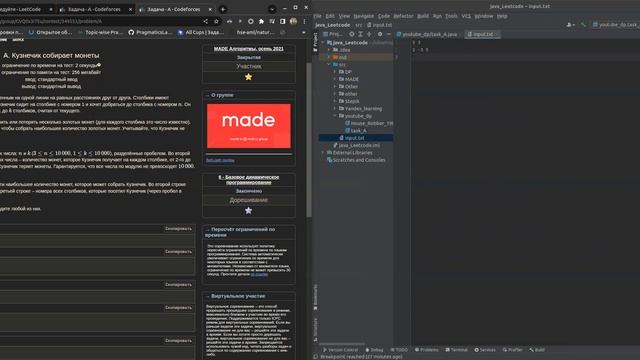Select input.txt in project tree

pos(351,138)
